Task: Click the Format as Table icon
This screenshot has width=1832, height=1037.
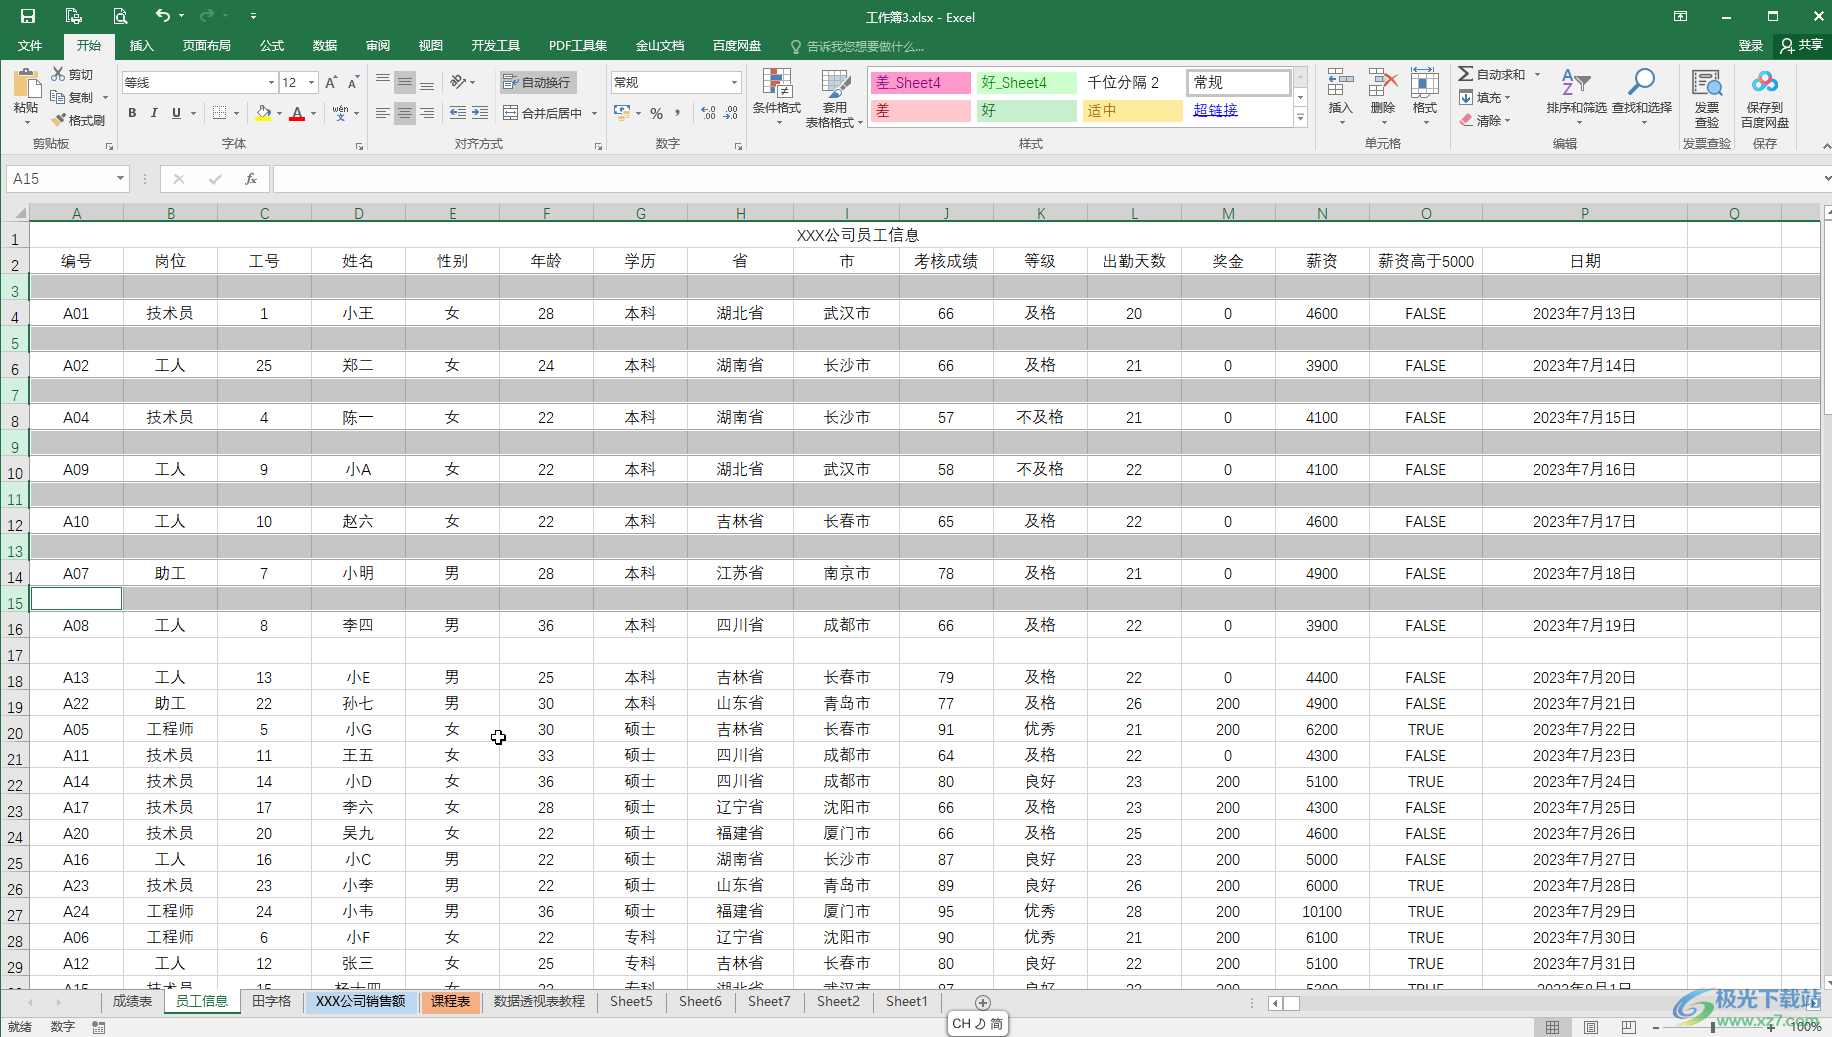Action: (x=835, y=84)
